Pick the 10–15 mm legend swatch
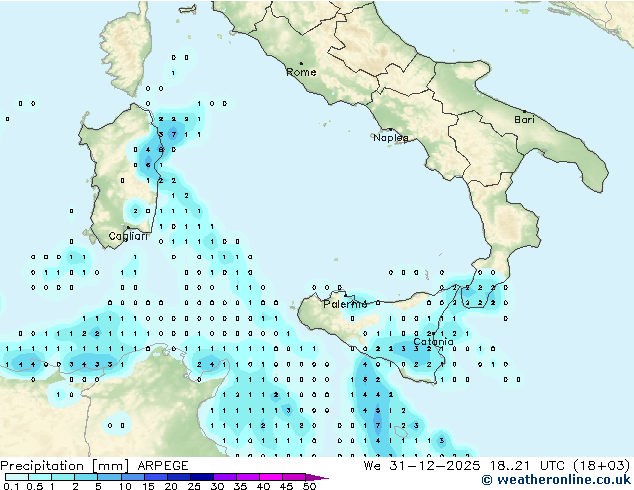This screenshot has height=490, width=634. [x=132, y=477]
